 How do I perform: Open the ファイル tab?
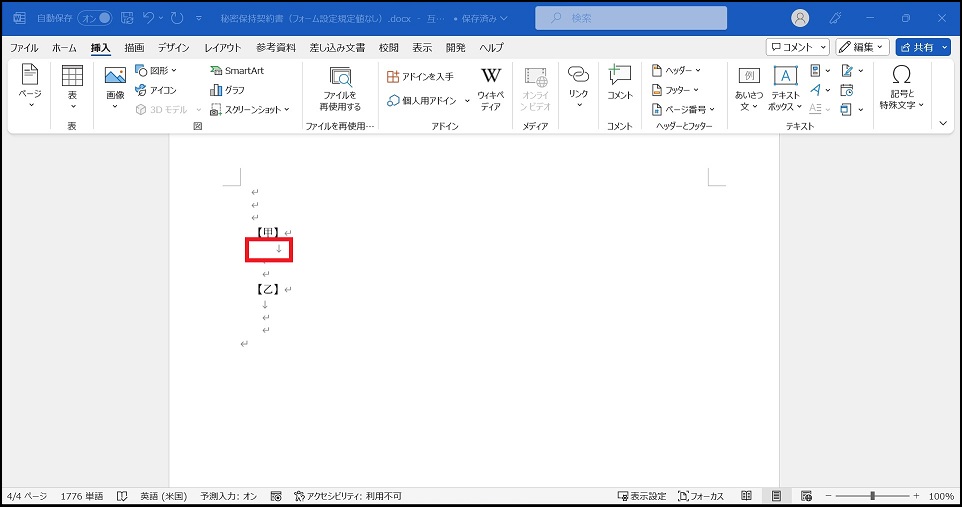tap(24, 47)
